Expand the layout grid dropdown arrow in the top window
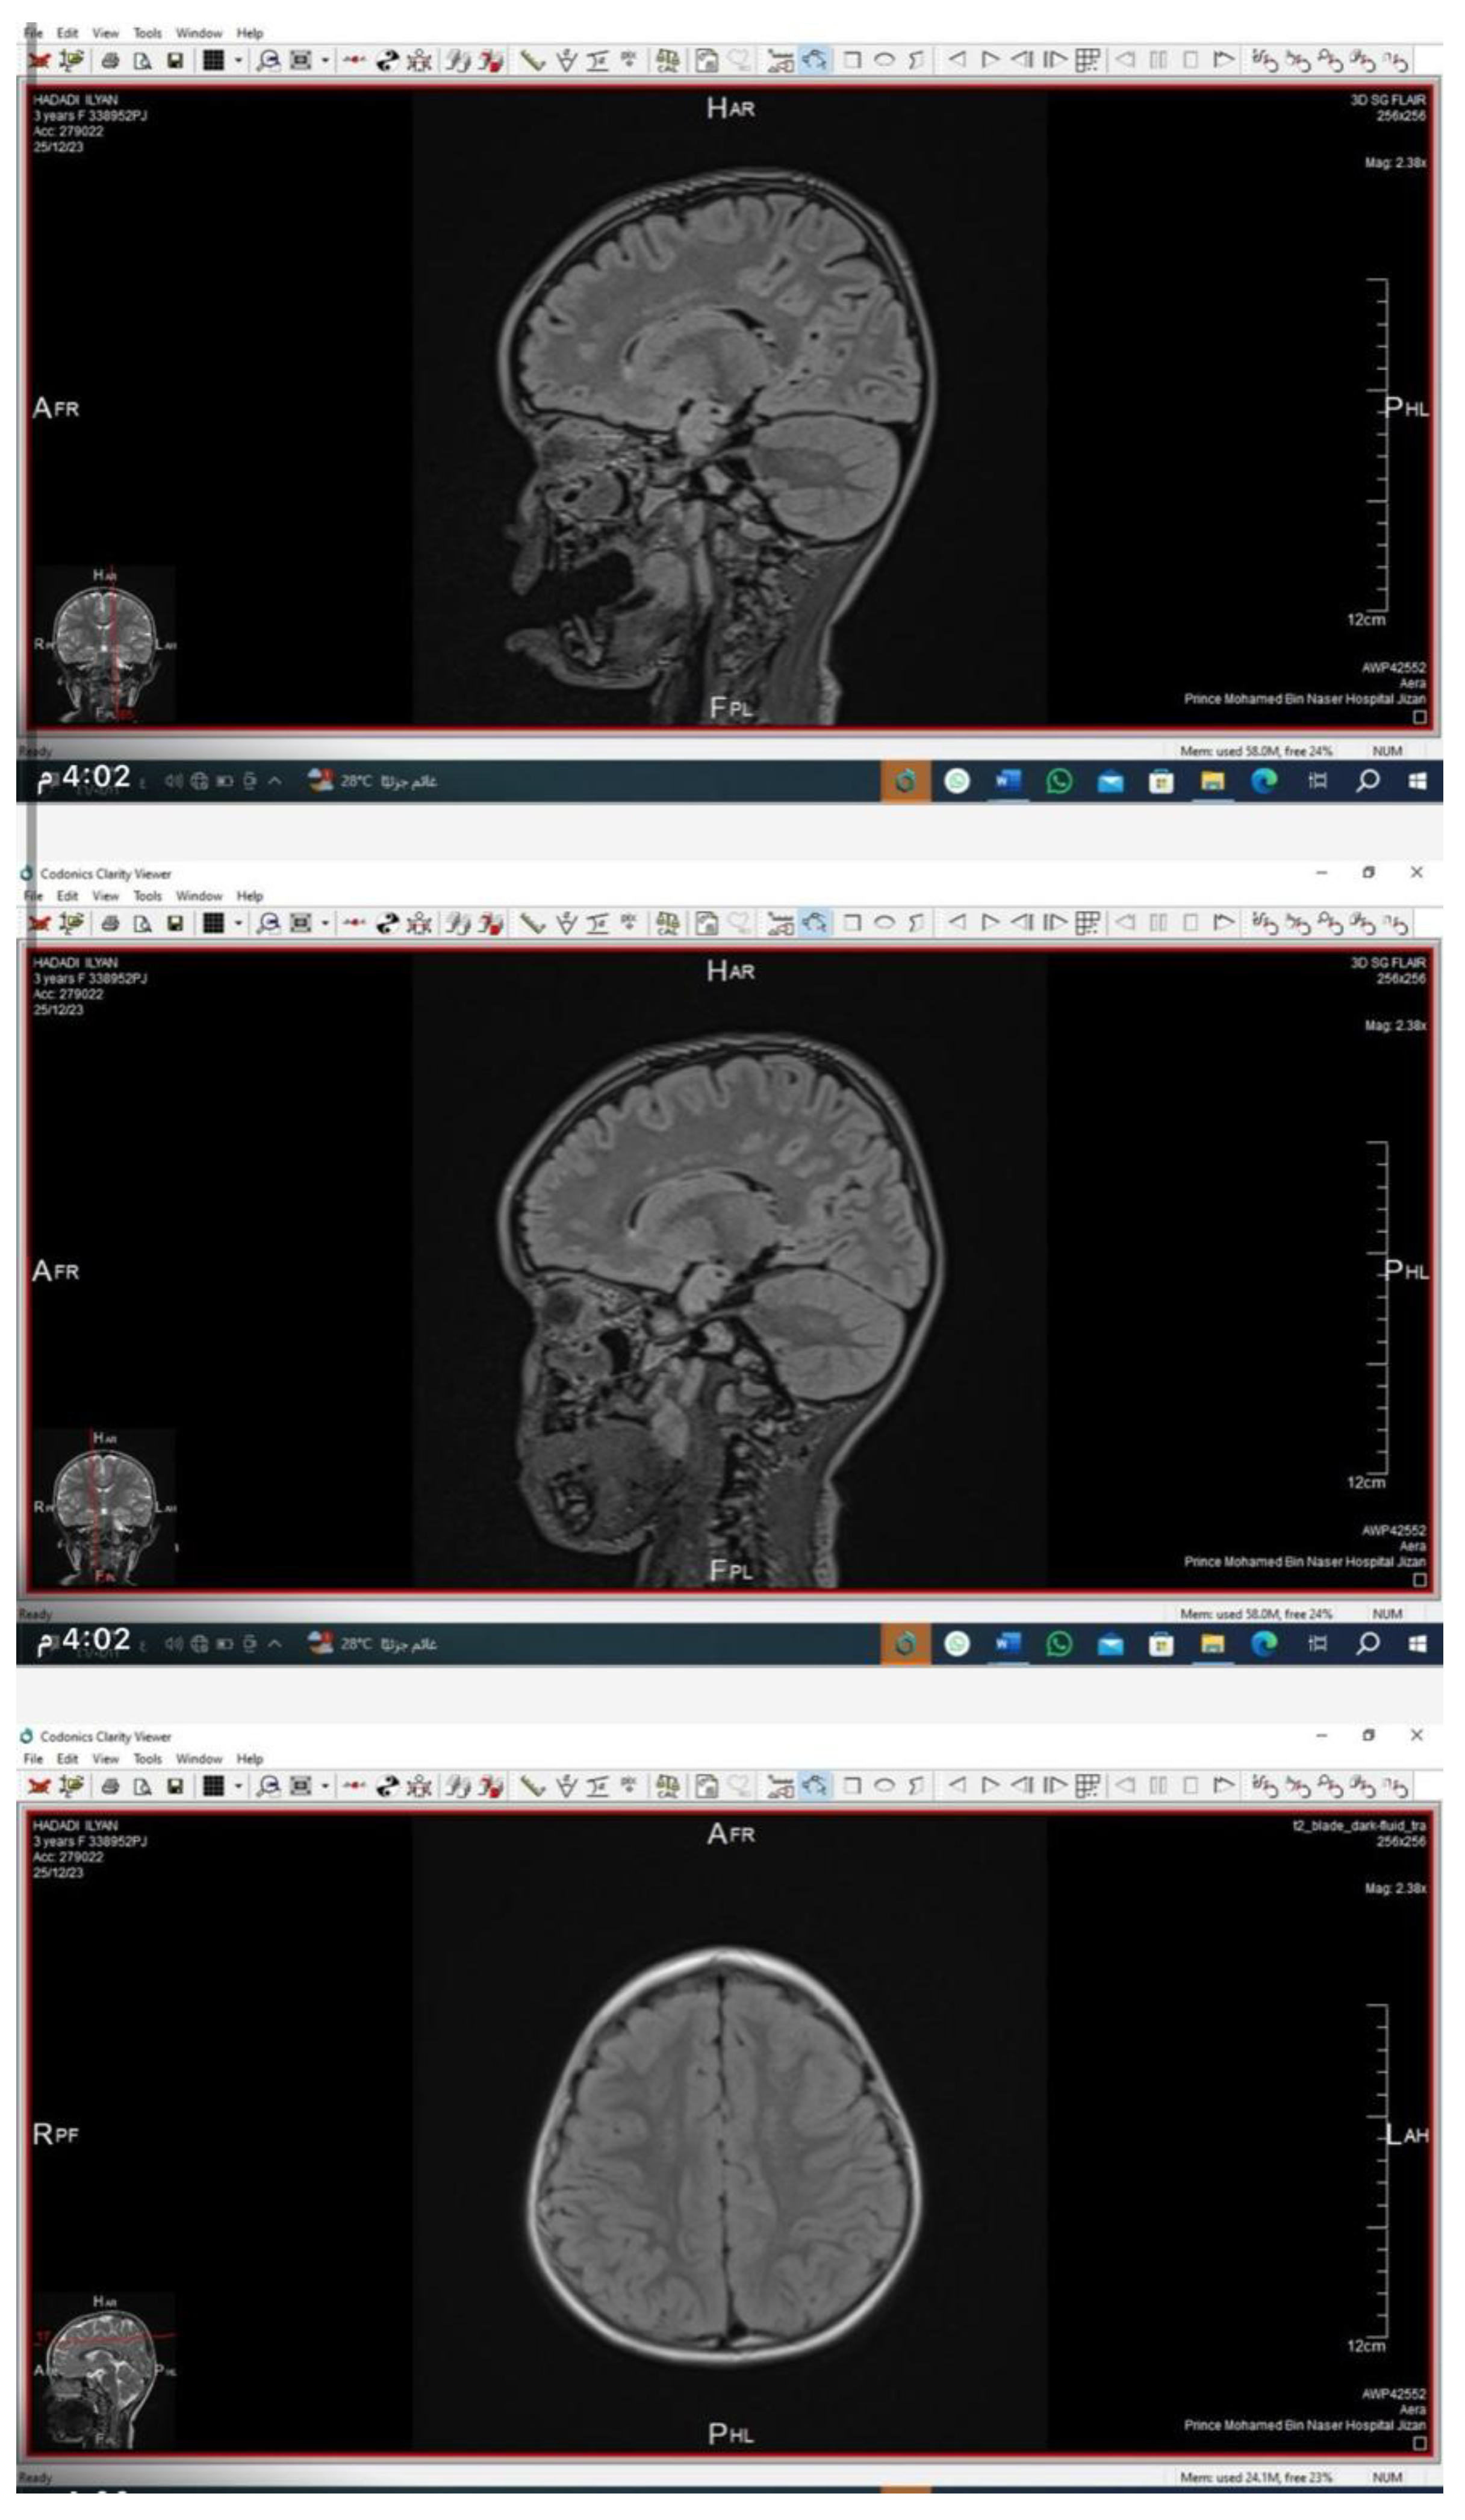Screen dimensions: 1465x2520 [238, 61]
